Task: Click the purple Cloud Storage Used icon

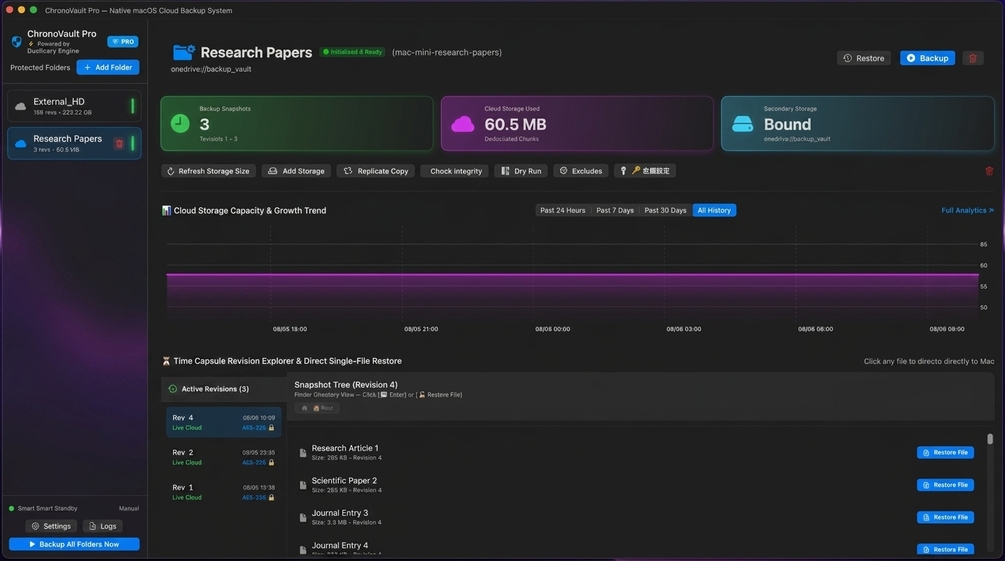Action: click(x=462, y=124)
